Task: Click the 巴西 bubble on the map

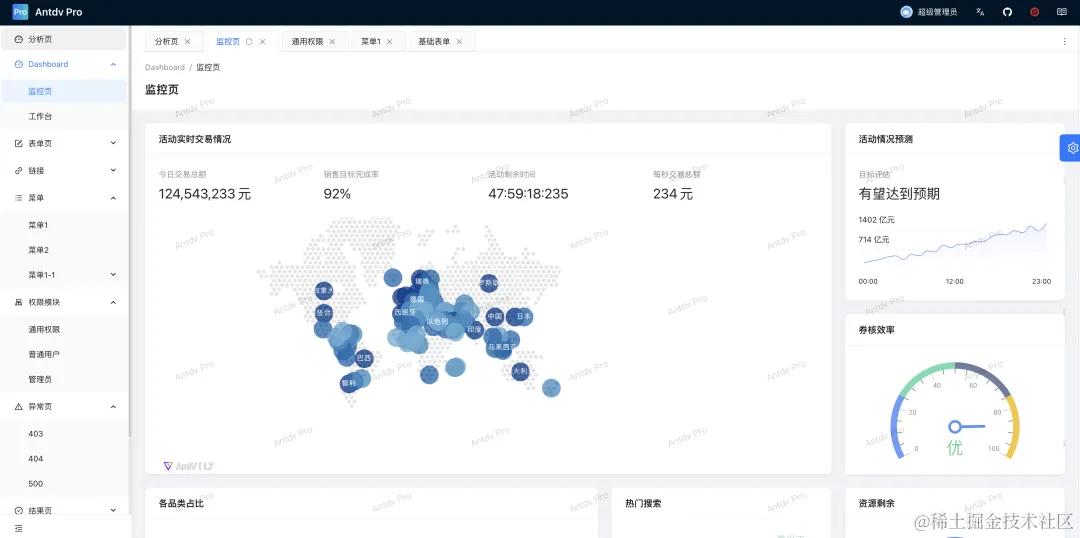Action: [x=364, y=358]
